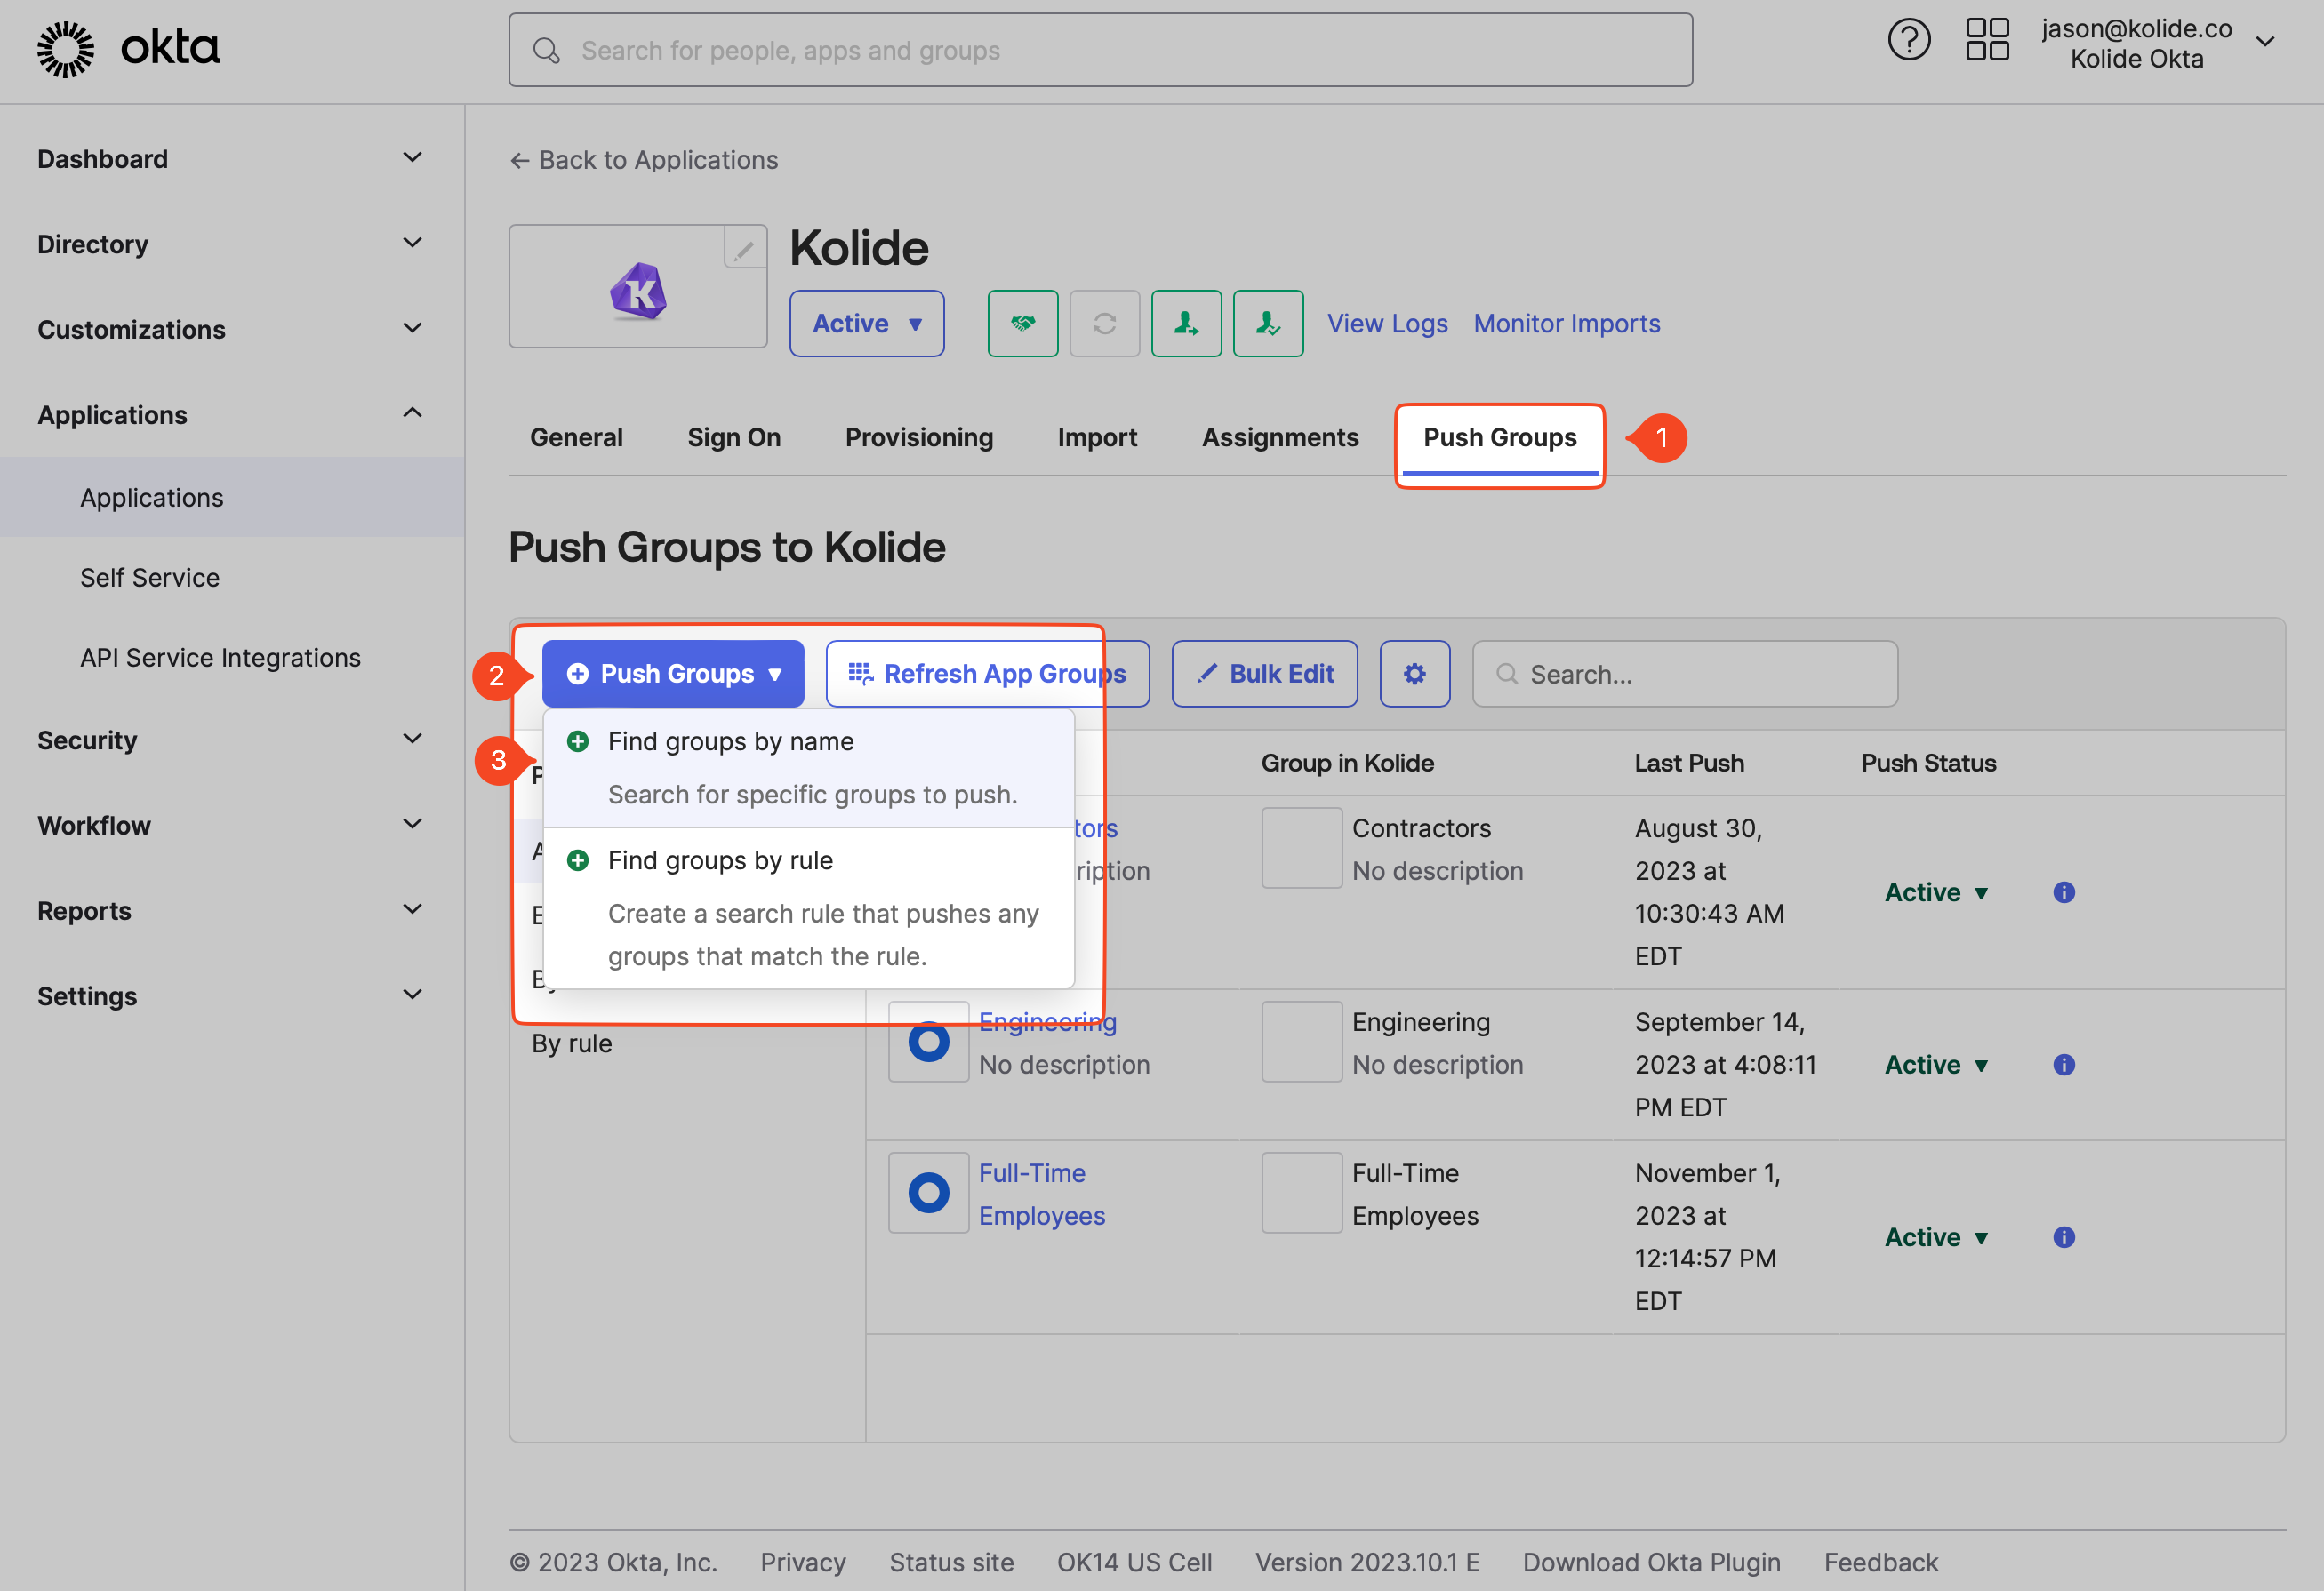Click the Bulk Edit button

click(1264, 674)
